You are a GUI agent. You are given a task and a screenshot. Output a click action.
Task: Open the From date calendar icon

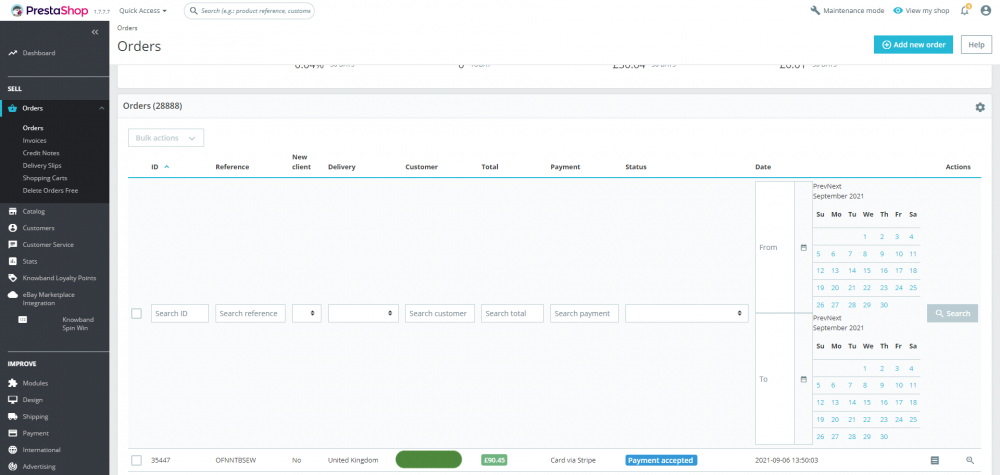coord(804,247)
